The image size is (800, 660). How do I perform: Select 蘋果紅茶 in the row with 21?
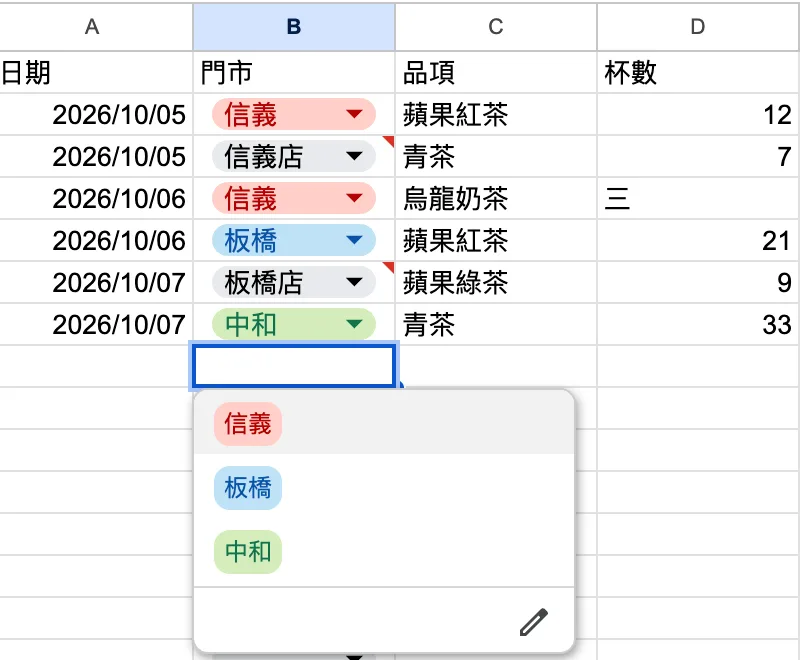point(496,240)
